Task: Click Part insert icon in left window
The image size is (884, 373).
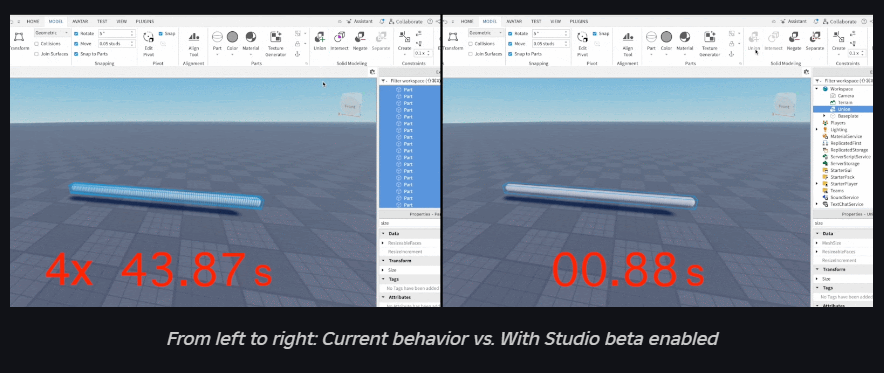Action: pyautogui.click(x=217, y=37)
